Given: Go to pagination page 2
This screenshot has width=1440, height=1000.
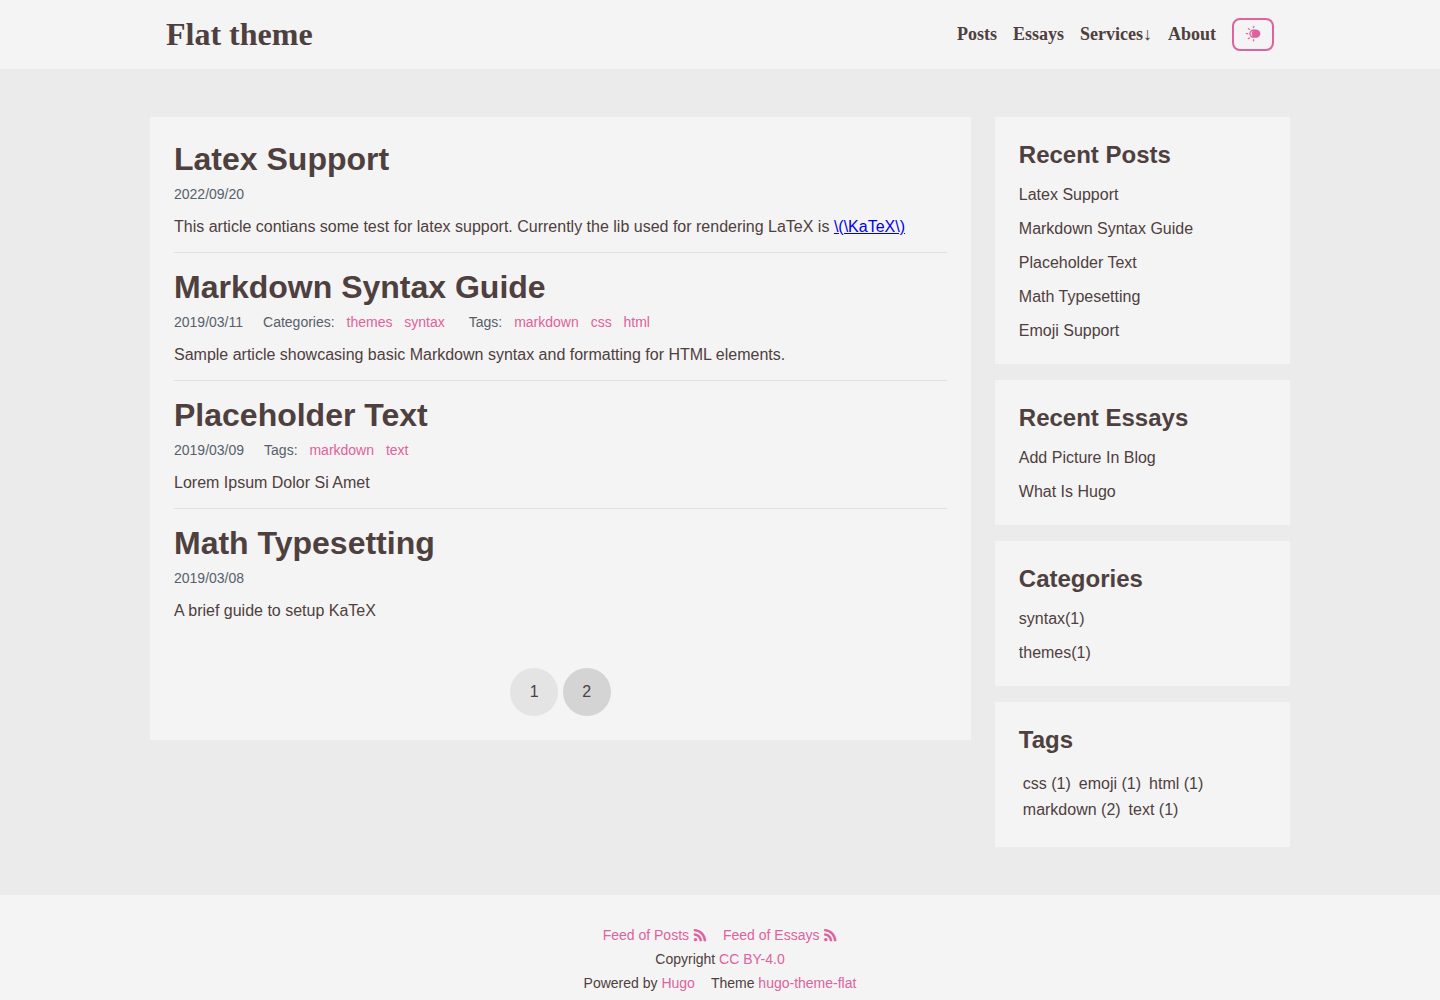Looking at the screenshot, I should 587,692.
